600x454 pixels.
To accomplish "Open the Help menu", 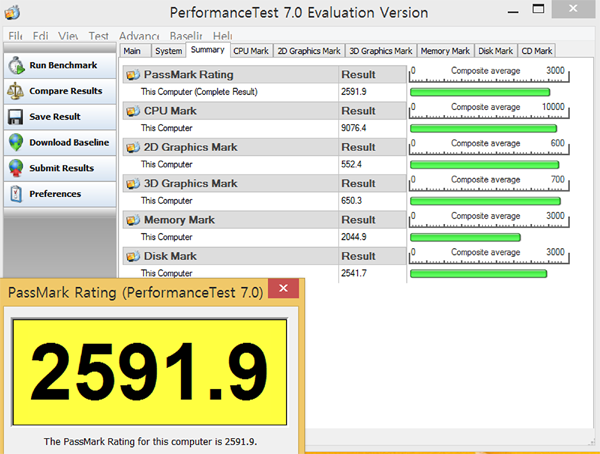I will click(222, 36).
